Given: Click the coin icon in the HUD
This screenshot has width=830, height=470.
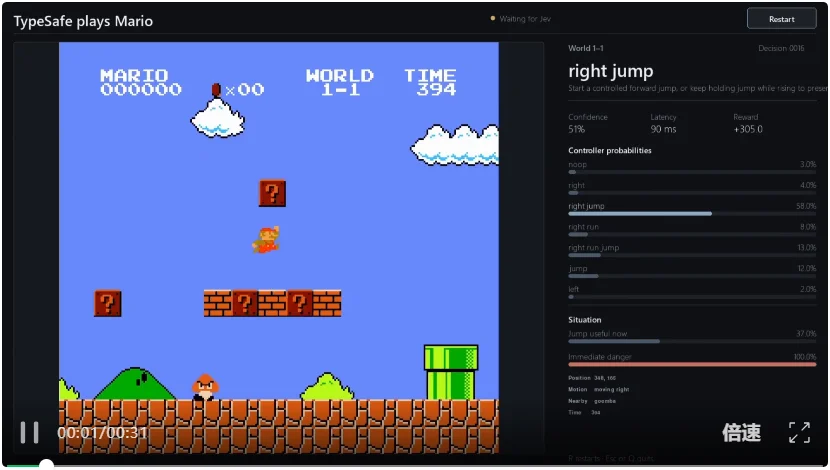Looking at the screenshot, I should click(216, 90).
